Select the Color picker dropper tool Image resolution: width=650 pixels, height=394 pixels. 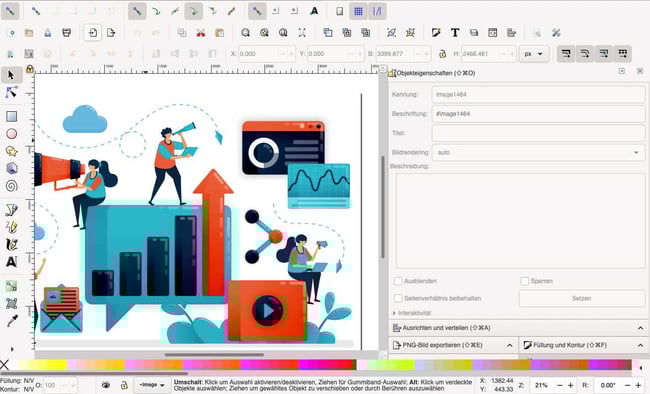tap(11, 321)
